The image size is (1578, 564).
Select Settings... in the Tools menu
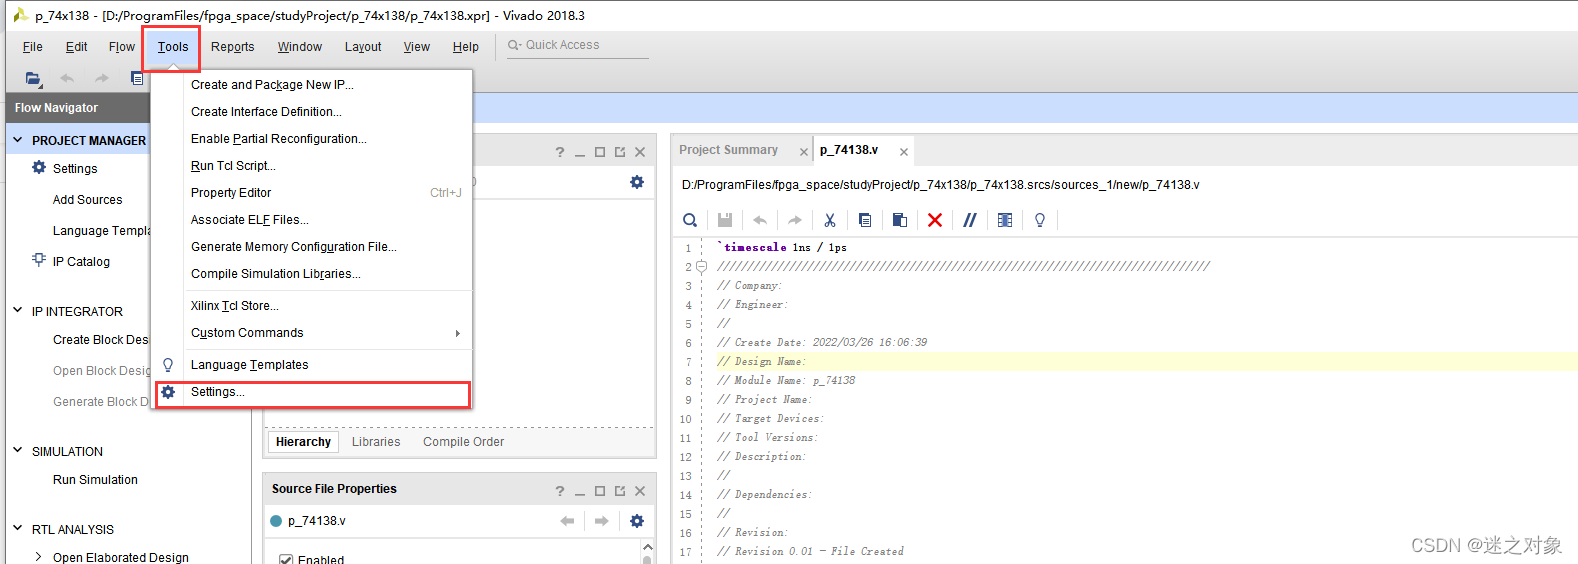[312, 392]
